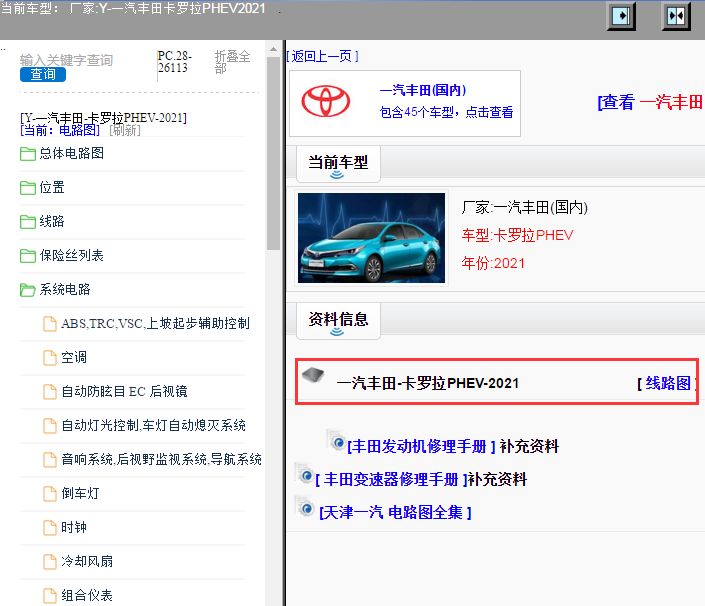Click the Toyota logo image
This screenshot has width=705, height=606.
pos(326,101)
